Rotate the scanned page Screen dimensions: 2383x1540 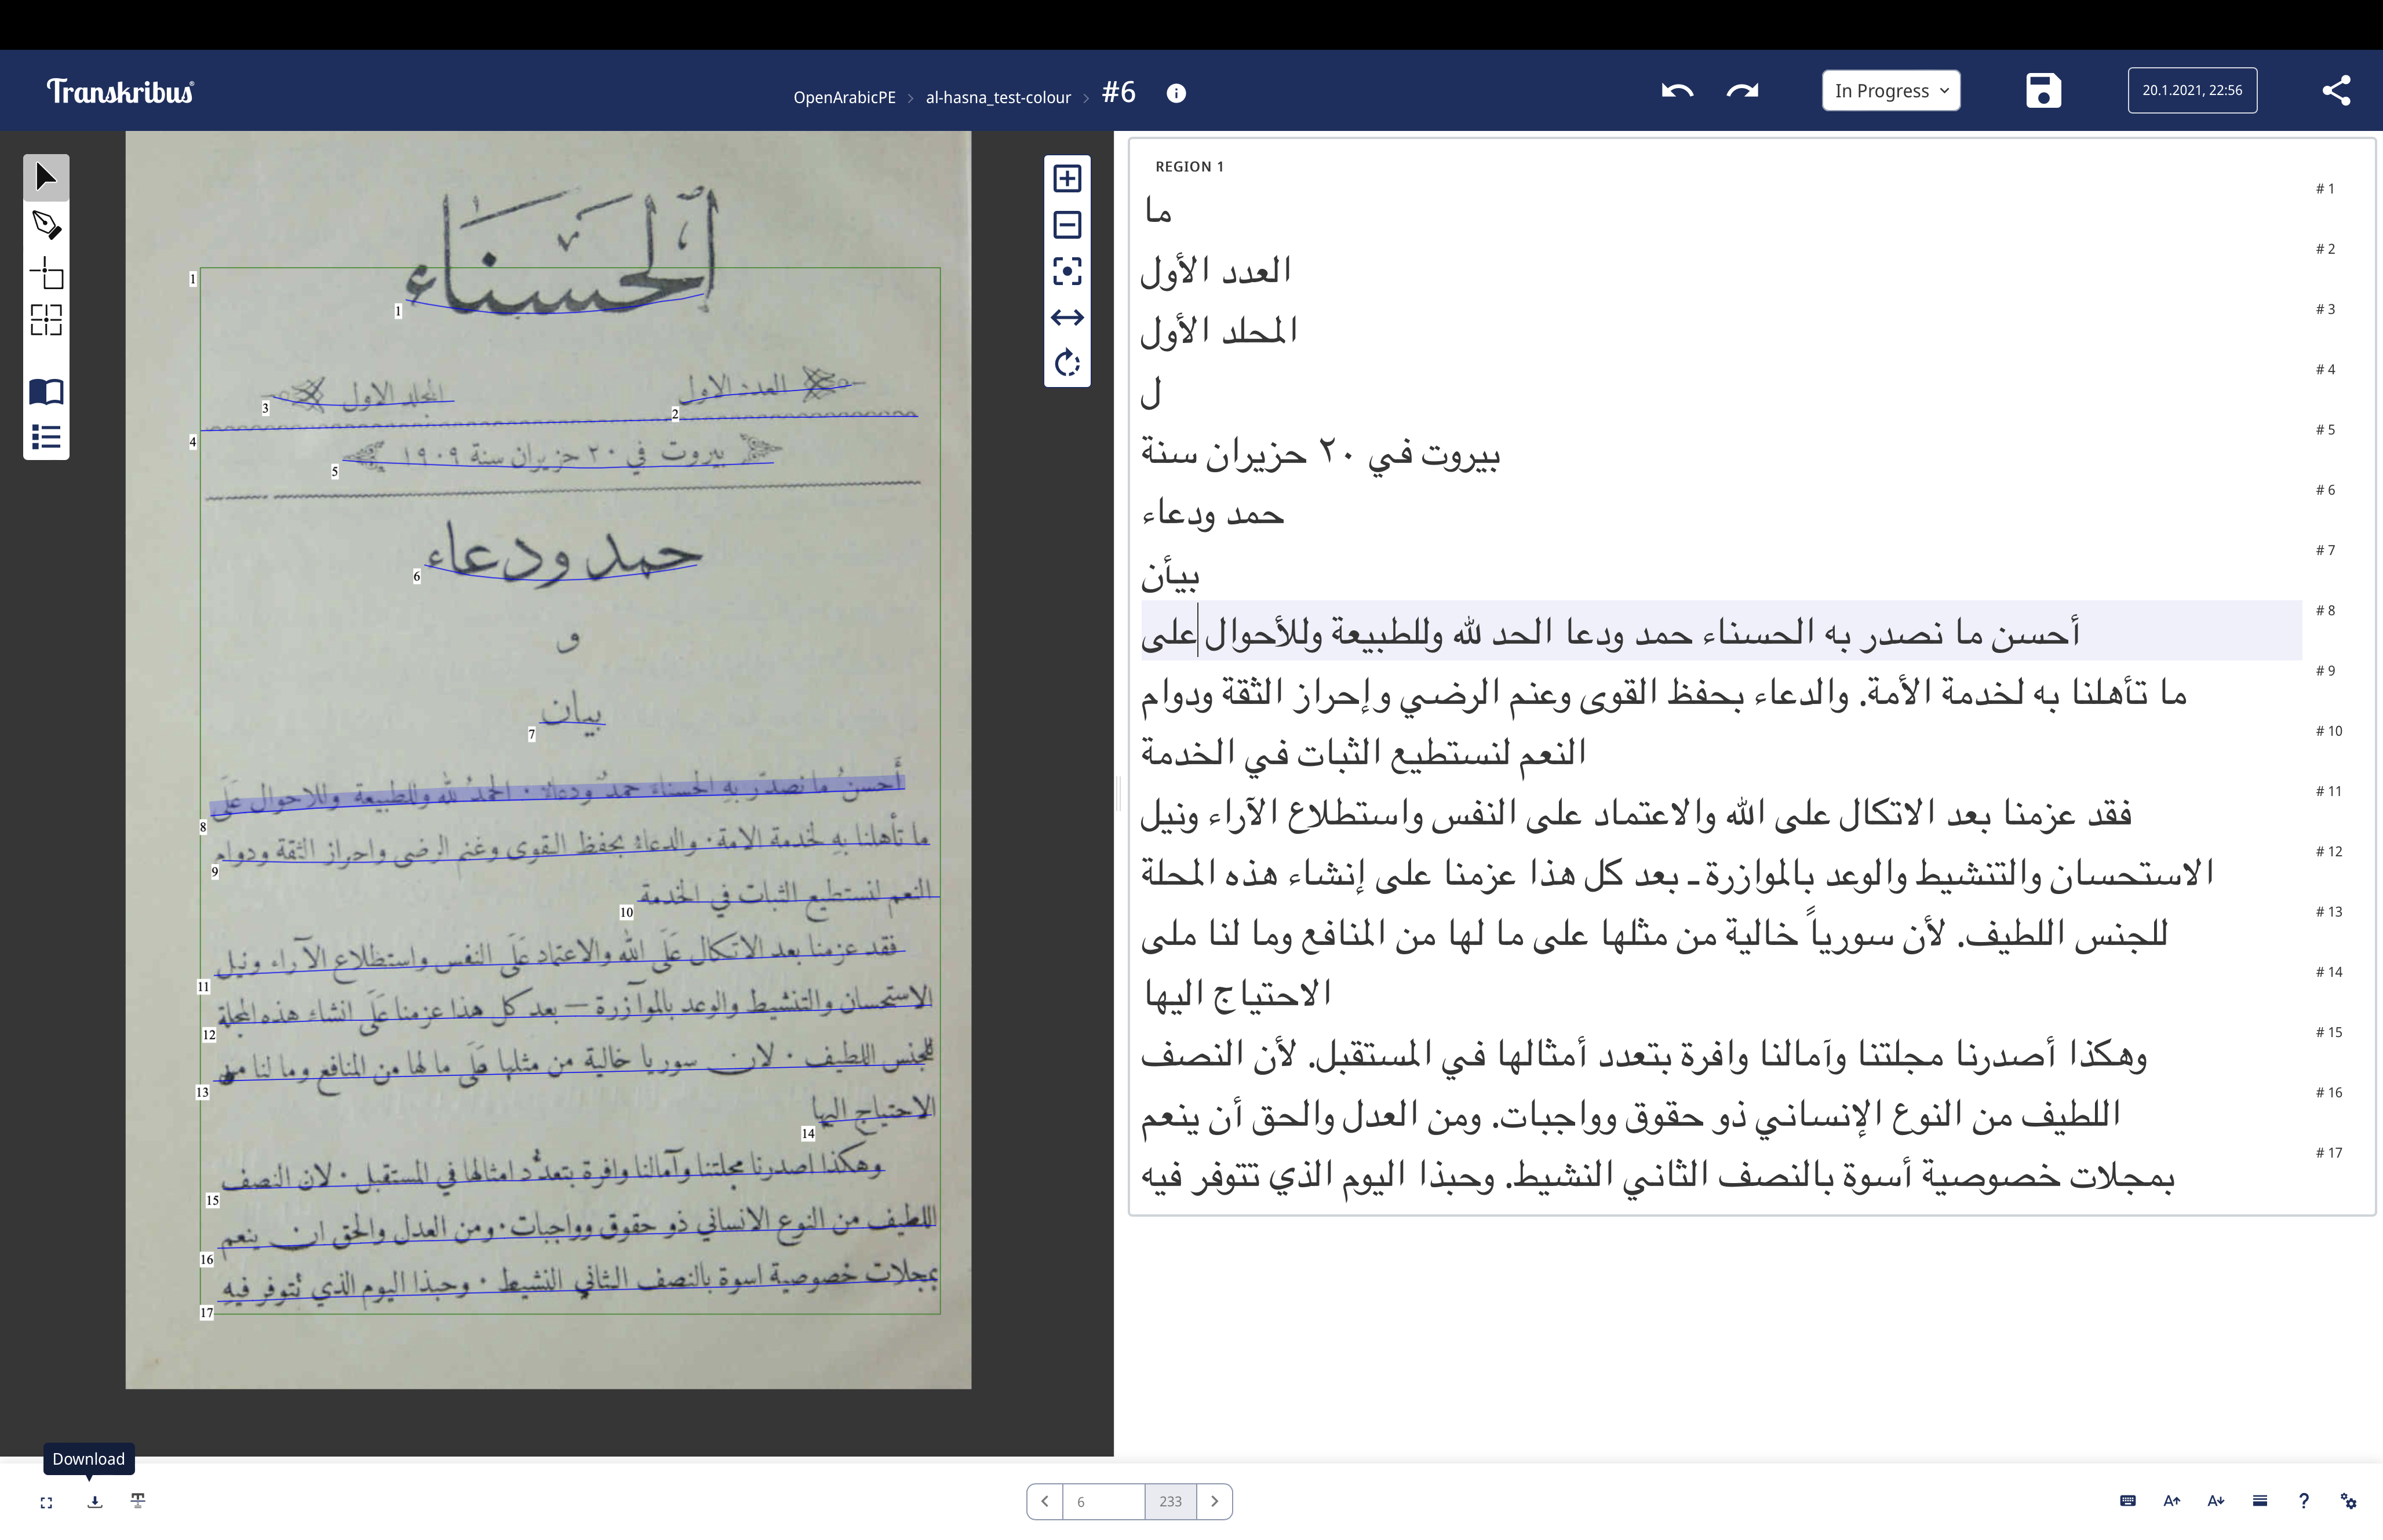tap(1067, 364)
